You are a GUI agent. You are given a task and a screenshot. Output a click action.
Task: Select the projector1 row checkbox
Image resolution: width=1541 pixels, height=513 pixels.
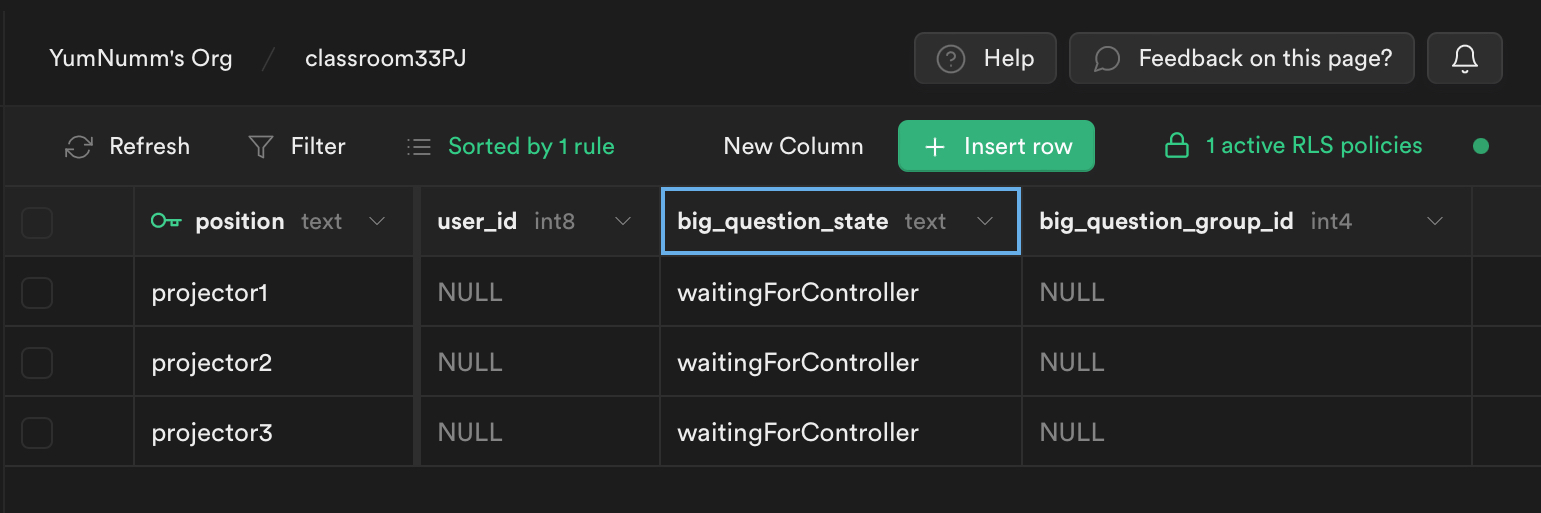37,293
